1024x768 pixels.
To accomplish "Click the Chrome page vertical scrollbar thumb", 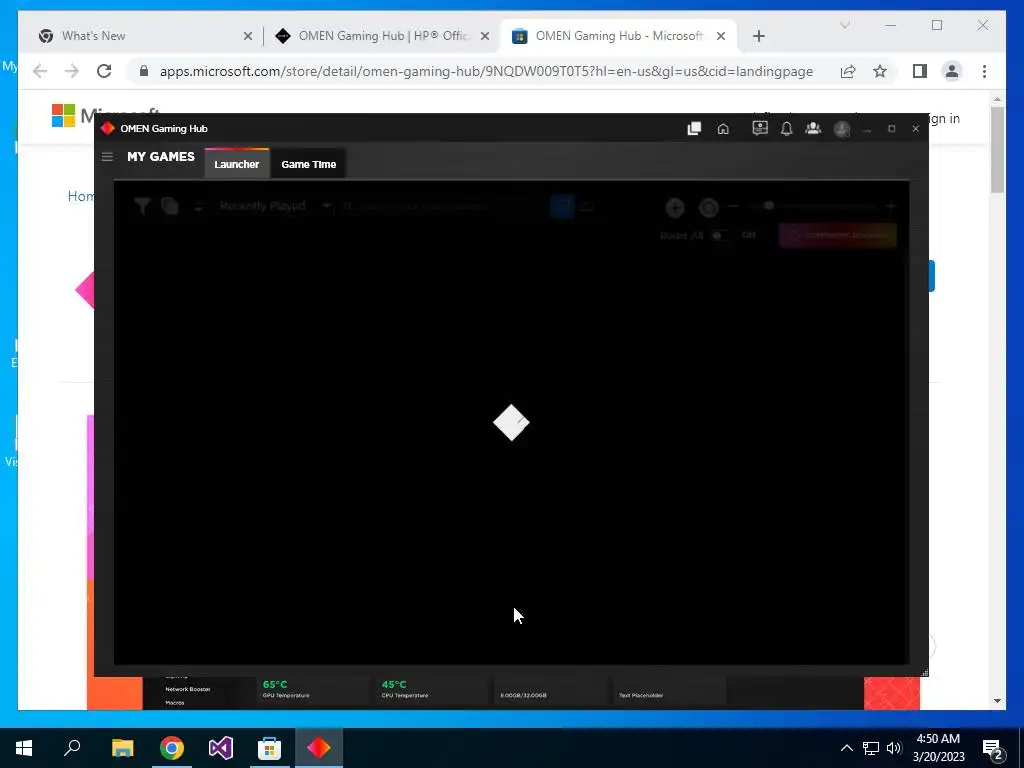I will click(x=997, y=149).
